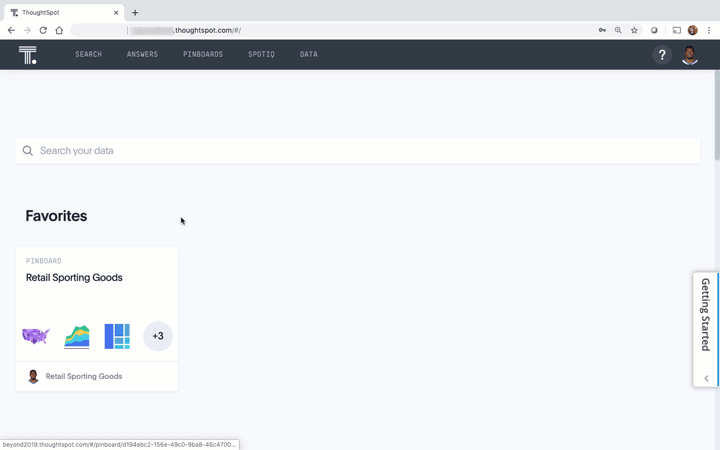
Task: Open the PINBOARDS nav item
Action: pyautogui.click(x=203, y=54)
